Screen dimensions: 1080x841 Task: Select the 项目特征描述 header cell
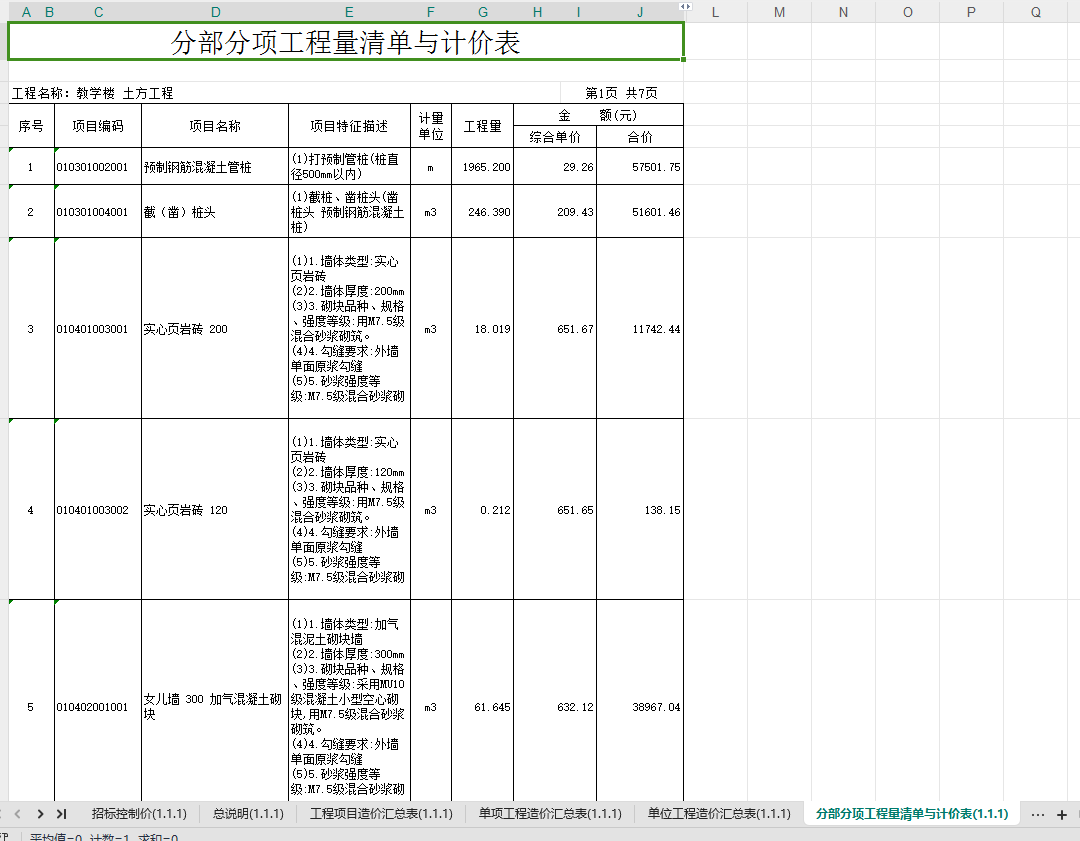point(349,126)
